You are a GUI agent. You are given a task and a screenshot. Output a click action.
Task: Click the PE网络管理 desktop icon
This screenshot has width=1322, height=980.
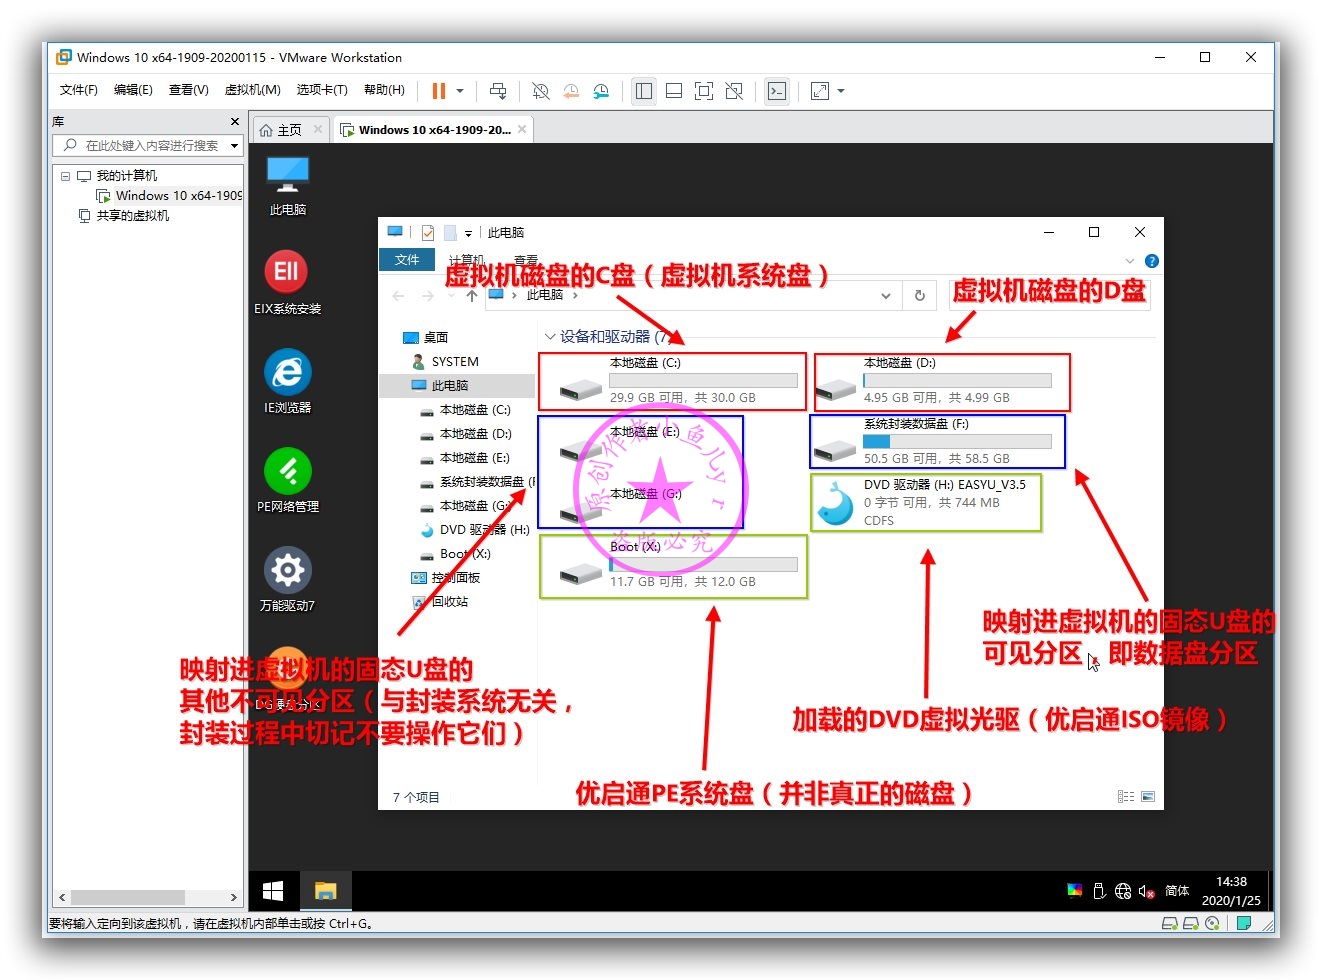(288, 481)
